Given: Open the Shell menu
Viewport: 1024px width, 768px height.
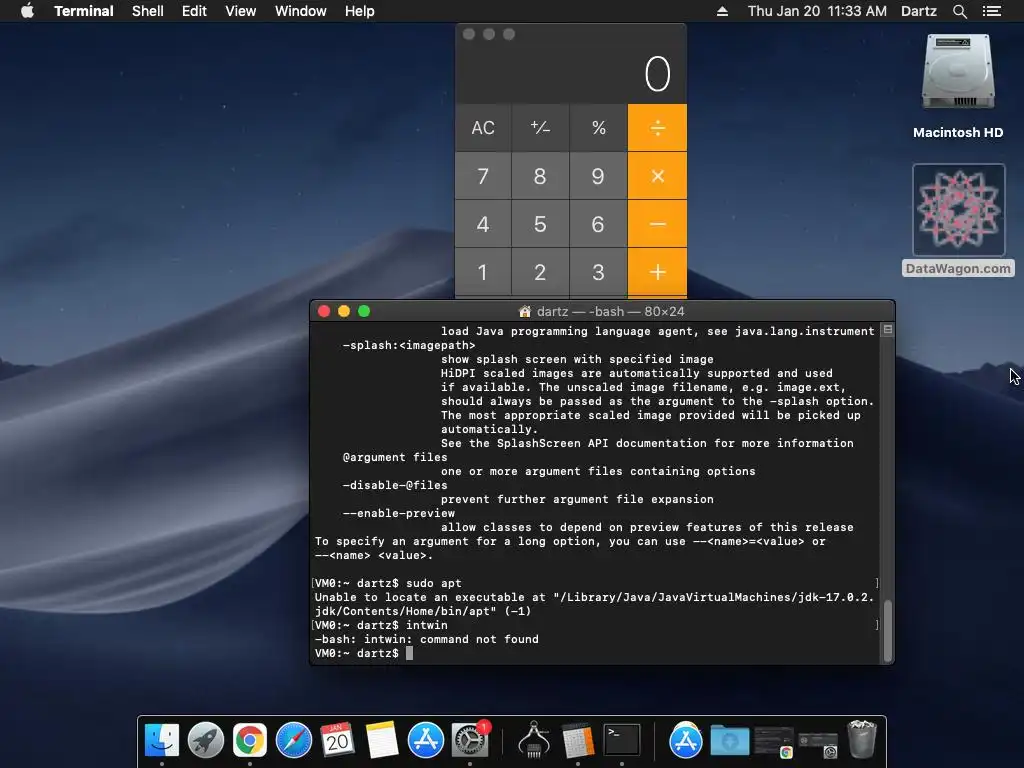Looking at the screenshot, I should (x=148, y=11).
